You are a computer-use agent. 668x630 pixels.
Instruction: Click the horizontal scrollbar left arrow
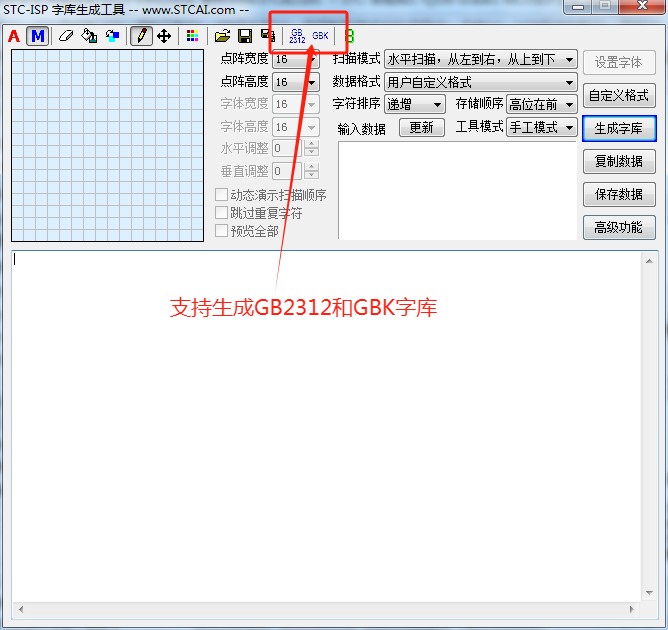21,609
